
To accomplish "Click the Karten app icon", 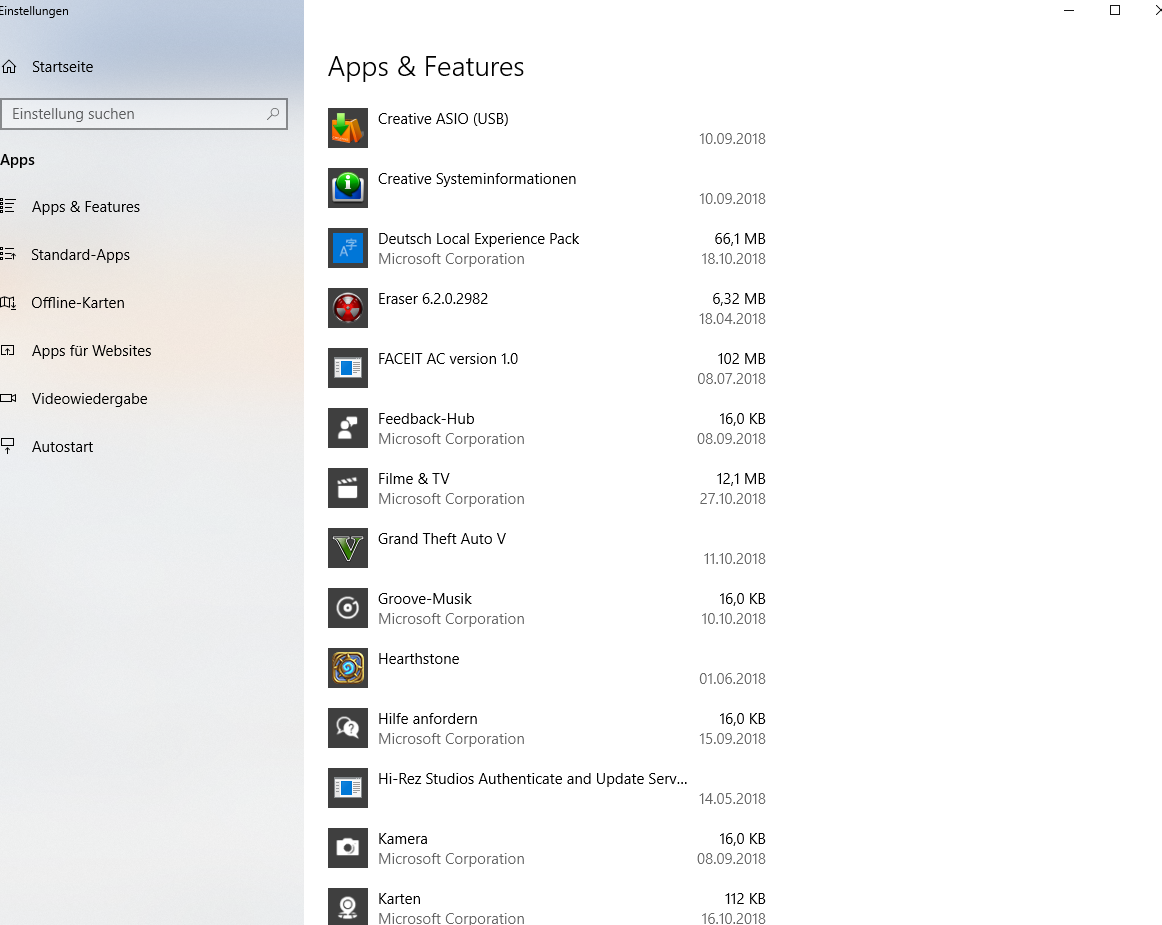I will [x=348, y=906].
